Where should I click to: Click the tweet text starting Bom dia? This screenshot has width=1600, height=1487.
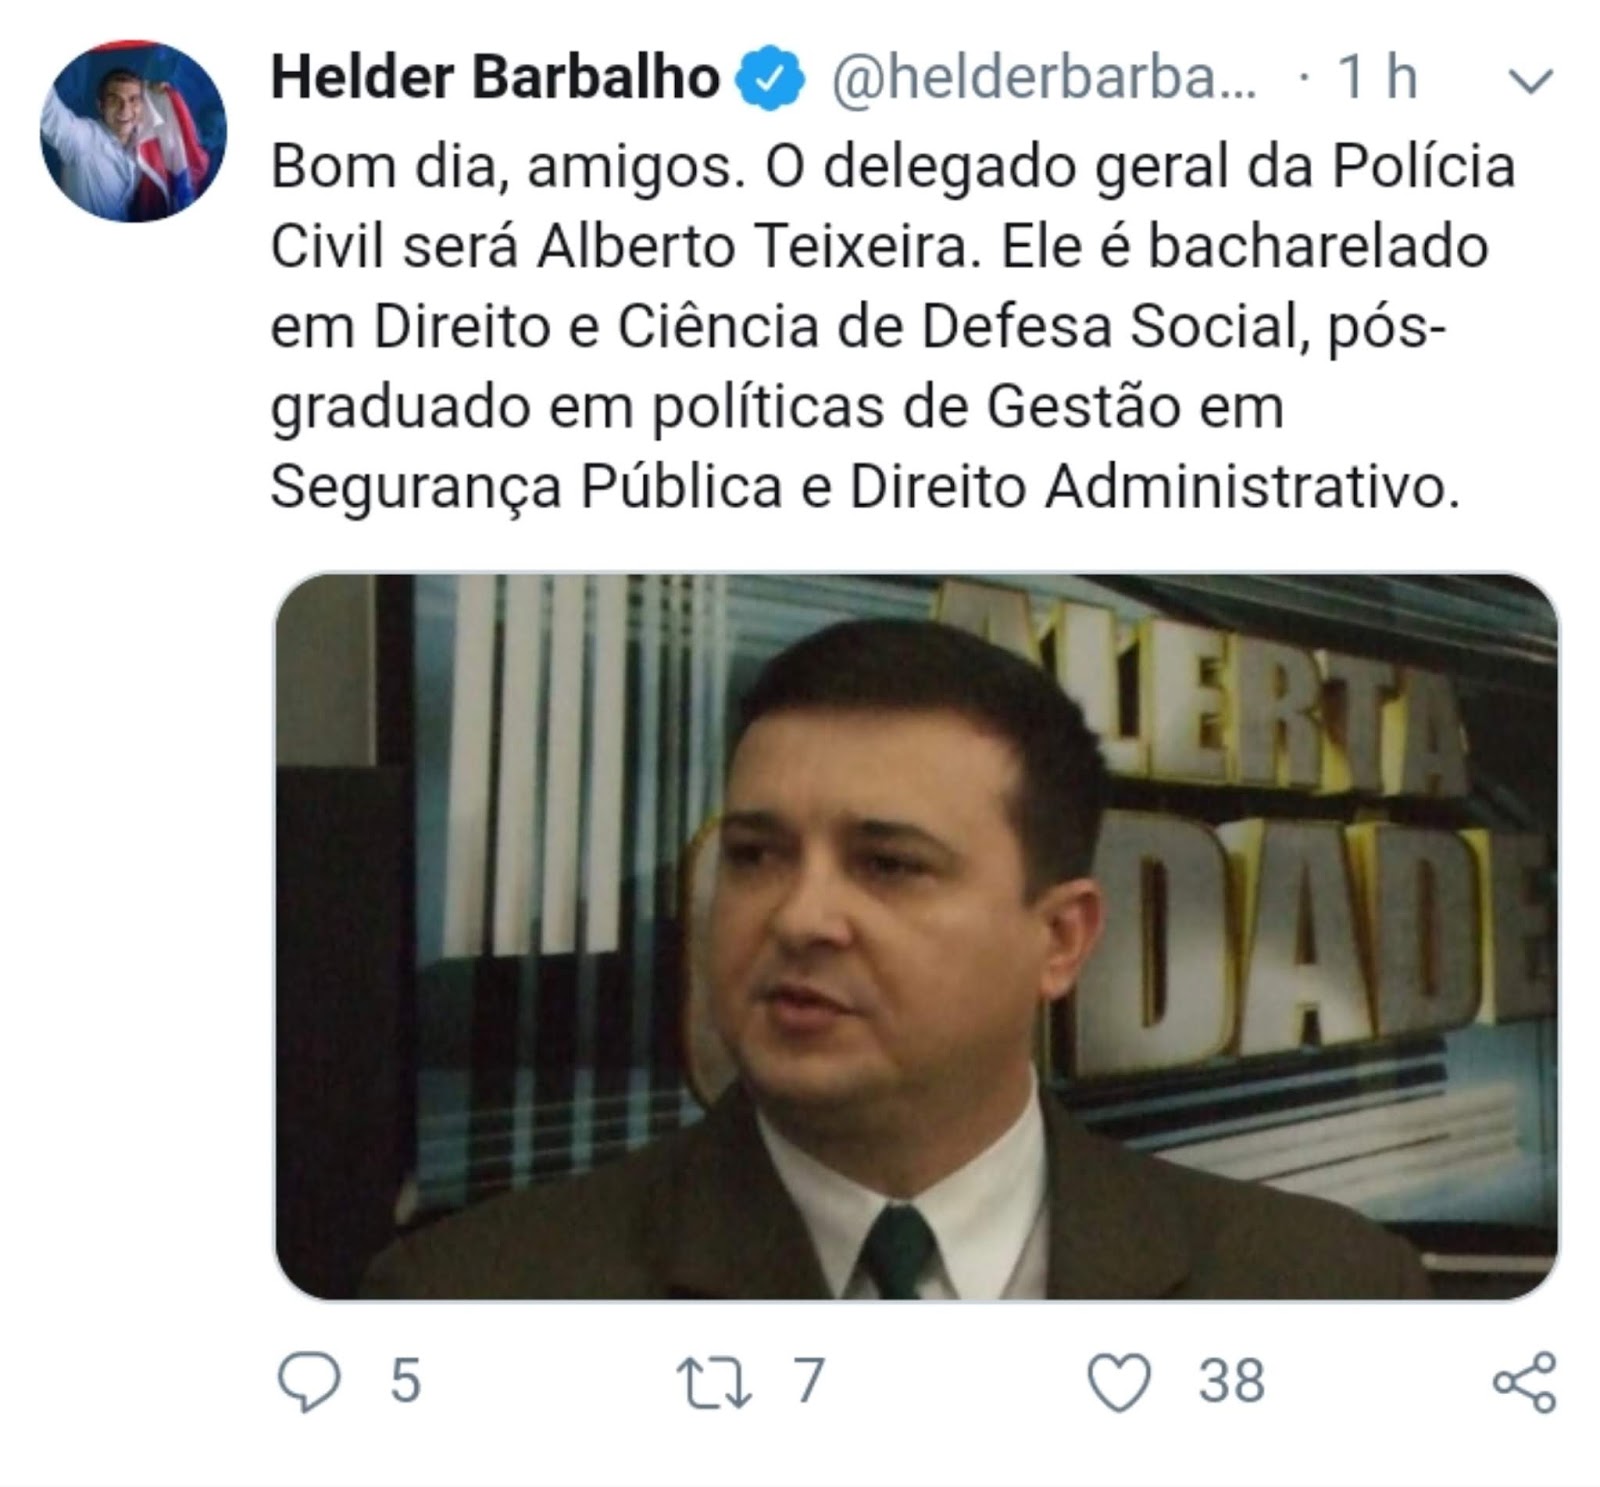893,327
